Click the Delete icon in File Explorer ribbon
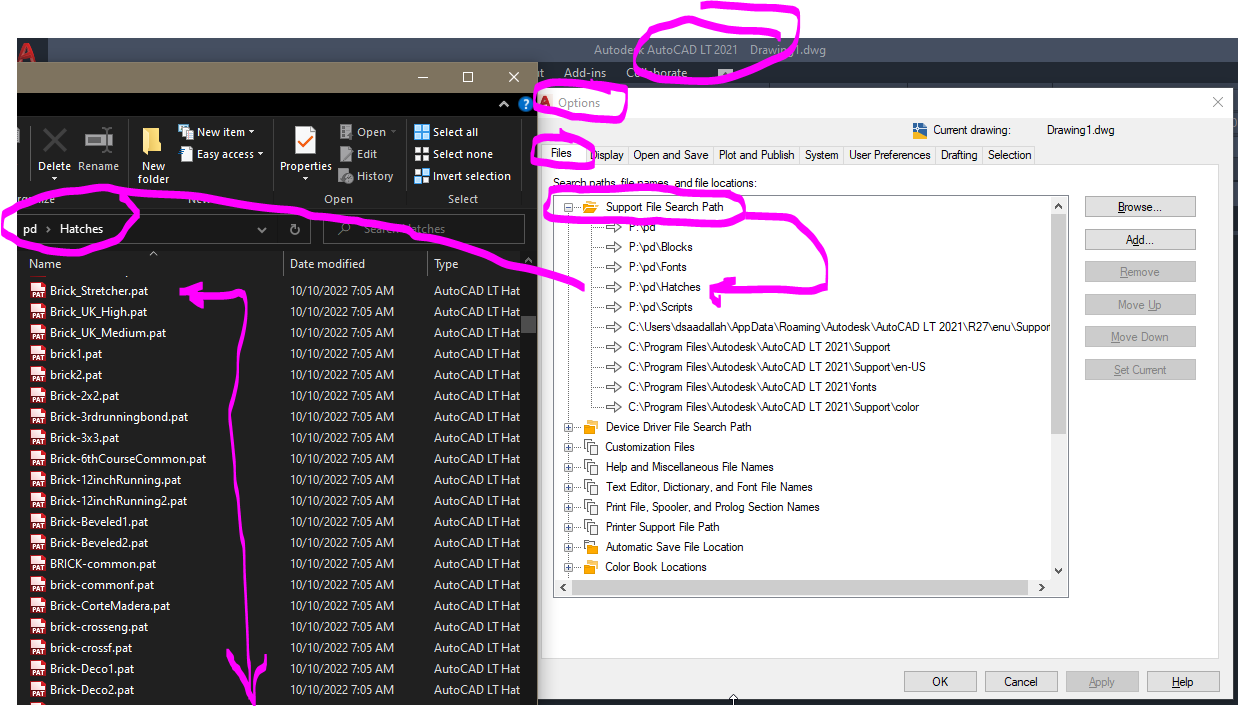Screen dimensions: 1238x706 pyautogui.click(x=54, y=140)
